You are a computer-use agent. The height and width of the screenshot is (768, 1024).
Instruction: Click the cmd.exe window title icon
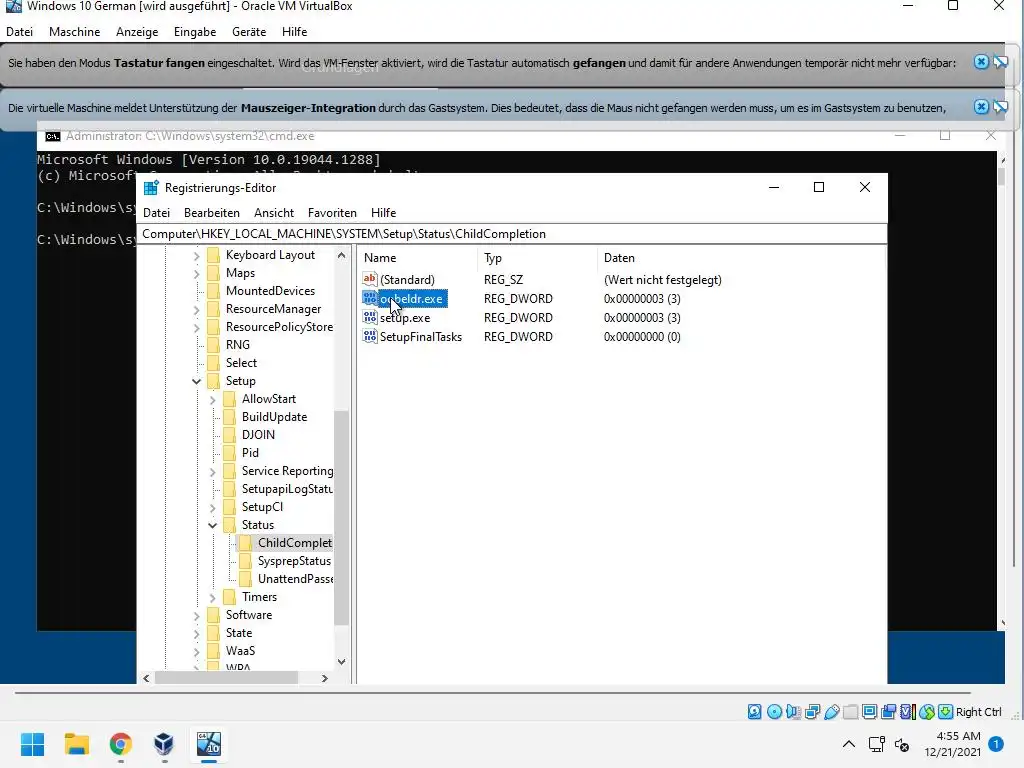52,136
